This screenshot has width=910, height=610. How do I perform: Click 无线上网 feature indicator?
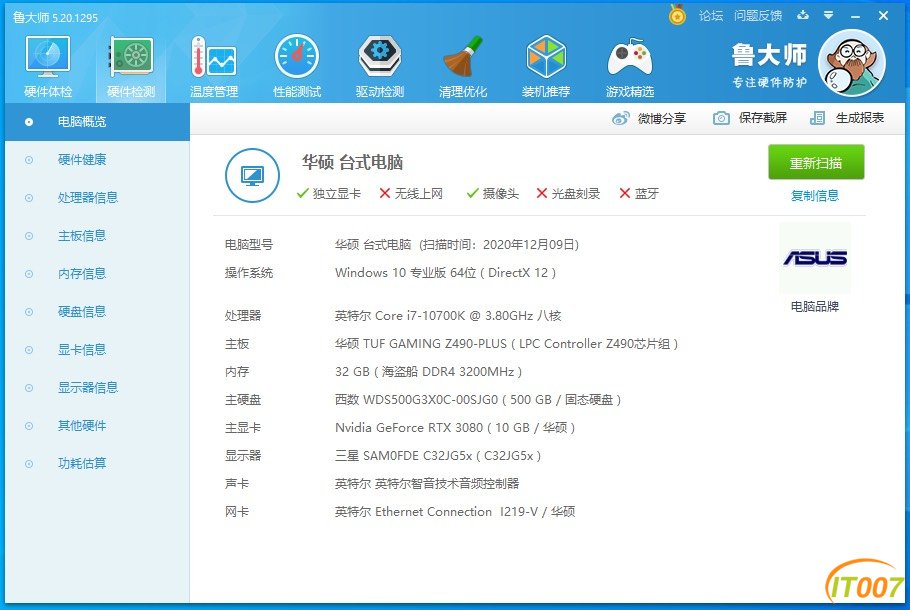(411, 193)
